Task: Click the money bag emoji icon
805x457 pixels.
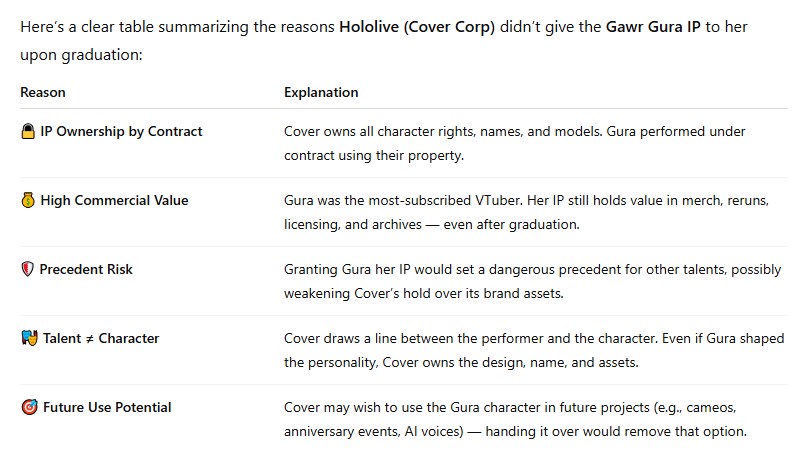Action: point(28,200)
